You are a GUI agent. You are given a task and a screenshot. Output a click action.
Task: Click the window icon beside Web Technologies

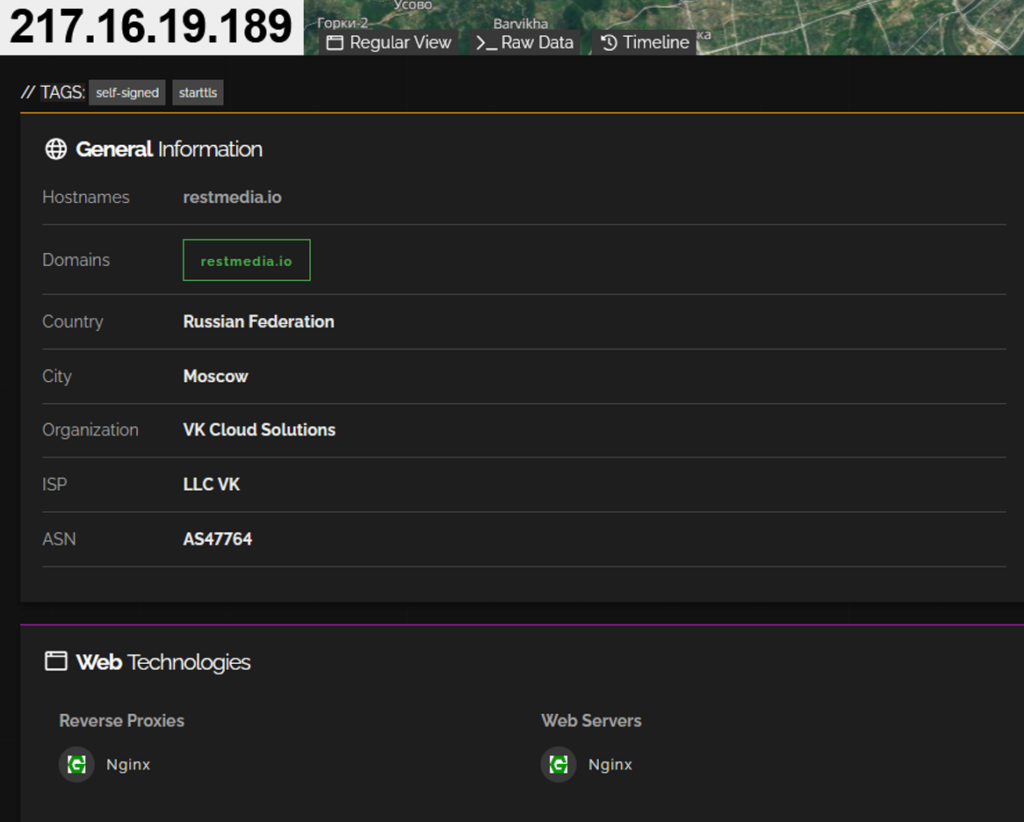(x=56, y=662)
